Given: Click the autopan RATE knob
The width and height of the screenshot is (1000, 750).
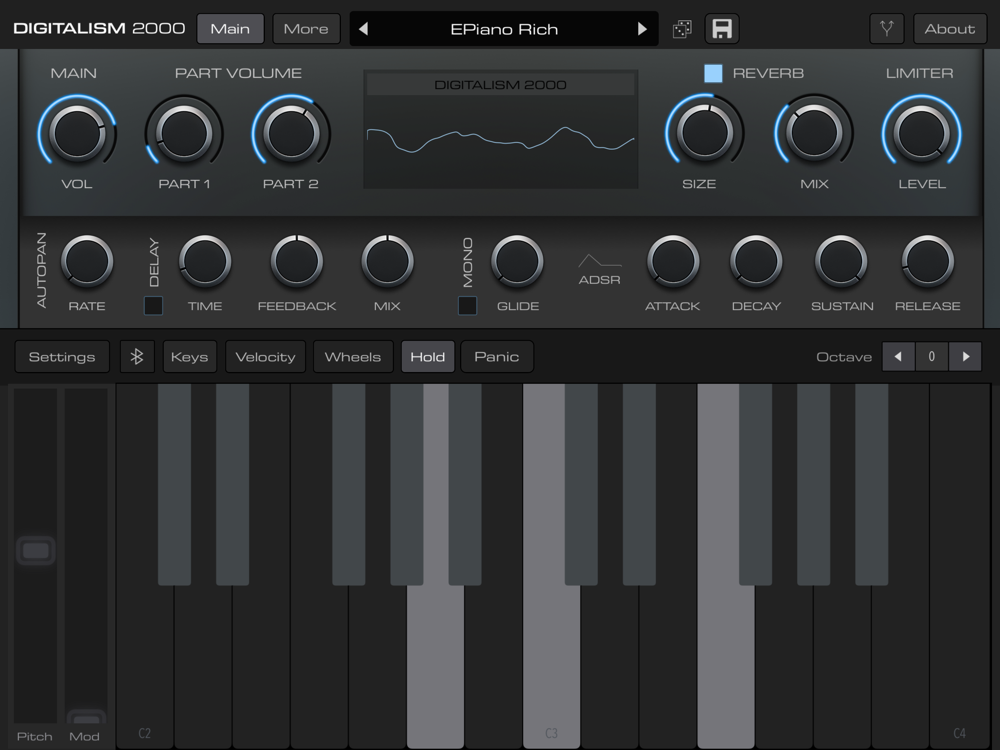Looking at the screenshot, I should 87,261.
